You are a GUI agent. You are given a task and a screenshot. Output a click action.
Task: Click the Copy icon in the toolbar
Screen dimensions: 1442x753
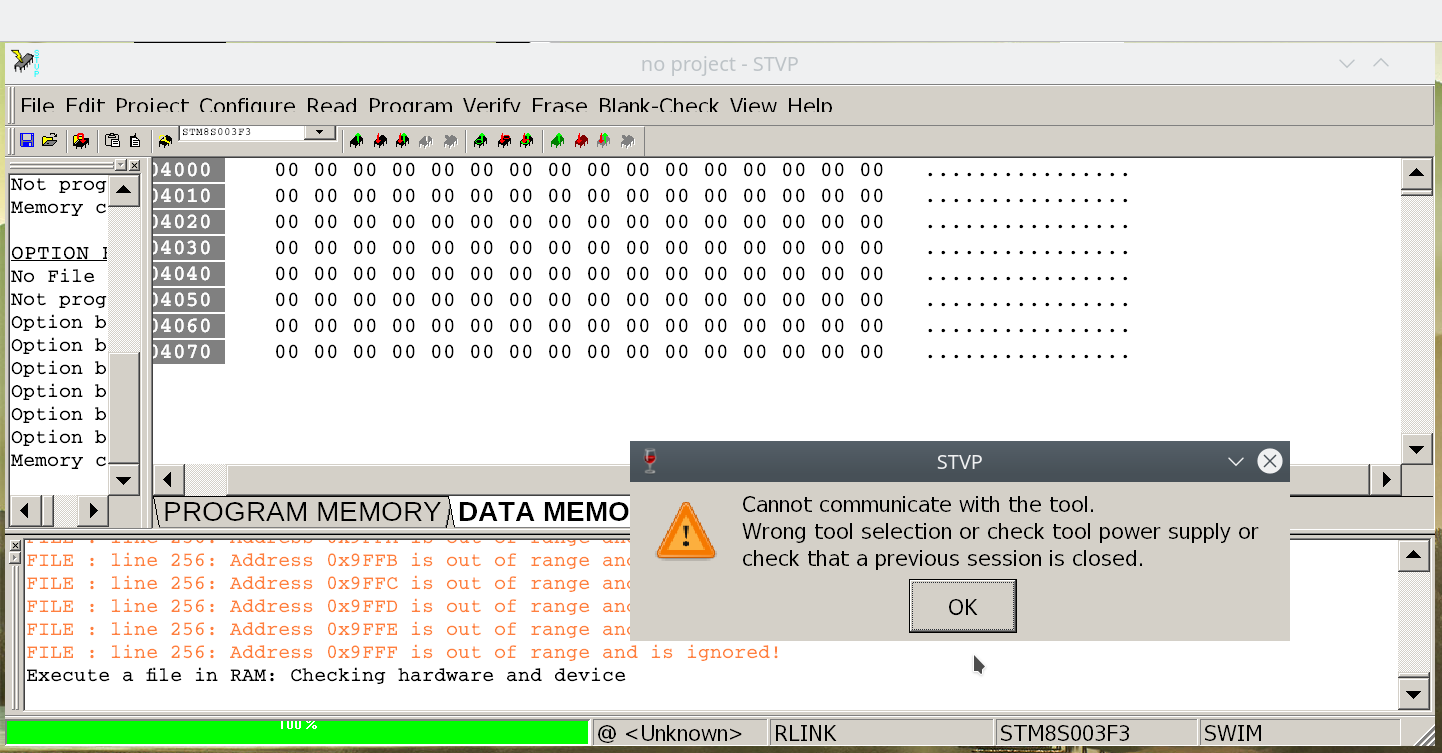point(112,141)
